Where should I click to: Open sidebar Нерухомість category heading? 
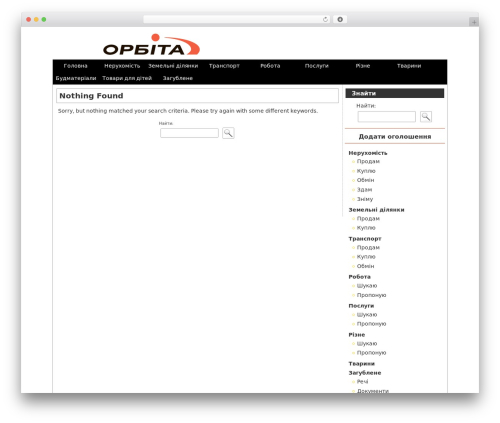pyautogui.click(x=368, y=153)
